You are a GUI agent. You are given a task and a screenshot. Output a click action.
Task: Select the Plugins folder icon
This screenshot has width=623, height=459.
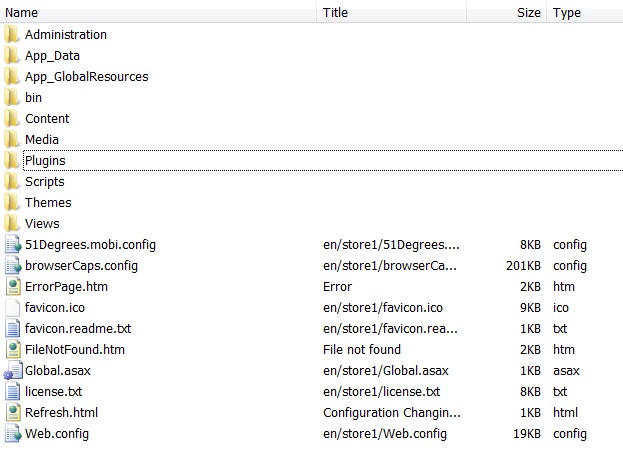pyautogui.click(x=12, y=161)
